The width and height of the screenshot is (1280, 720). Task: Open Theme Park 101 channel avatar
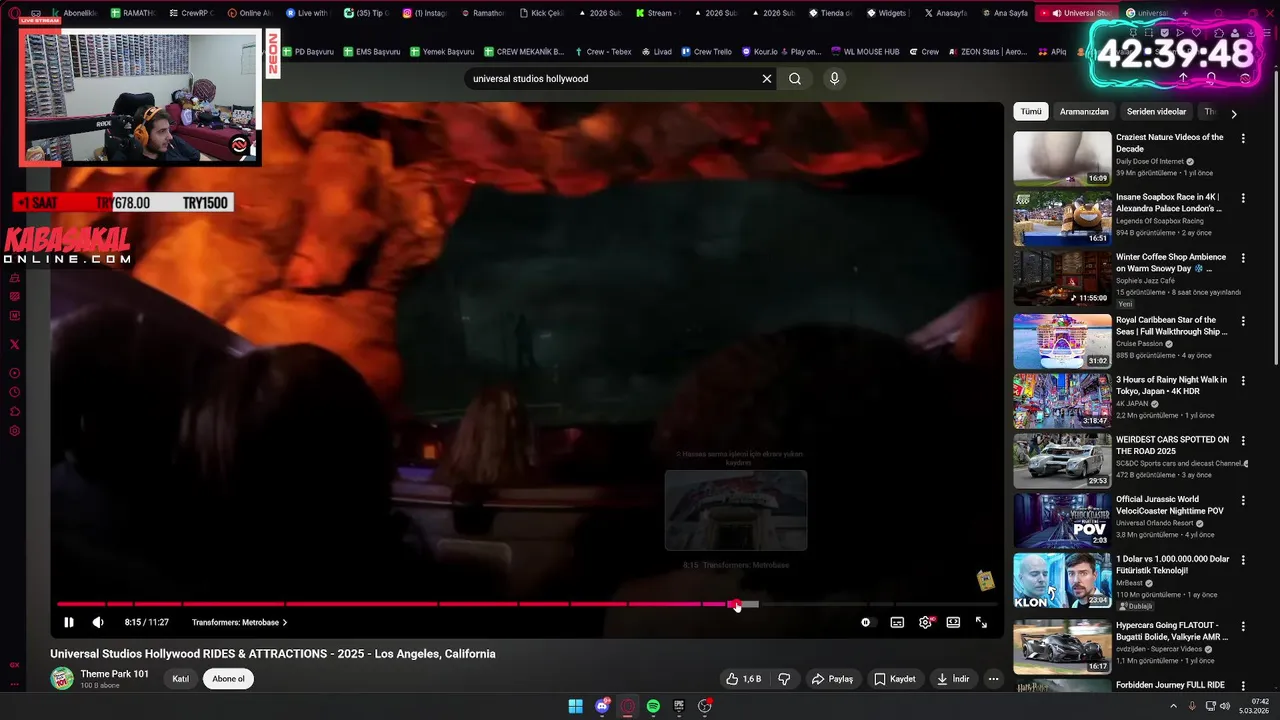click(x=62, y=679)
